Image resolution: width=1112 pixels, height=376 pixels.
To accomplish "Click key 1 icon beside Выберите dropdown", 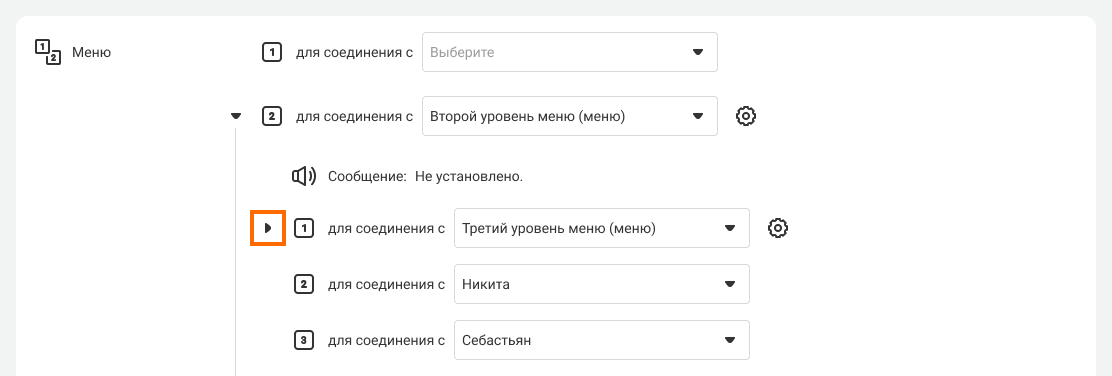I will [x=272, y=52].
